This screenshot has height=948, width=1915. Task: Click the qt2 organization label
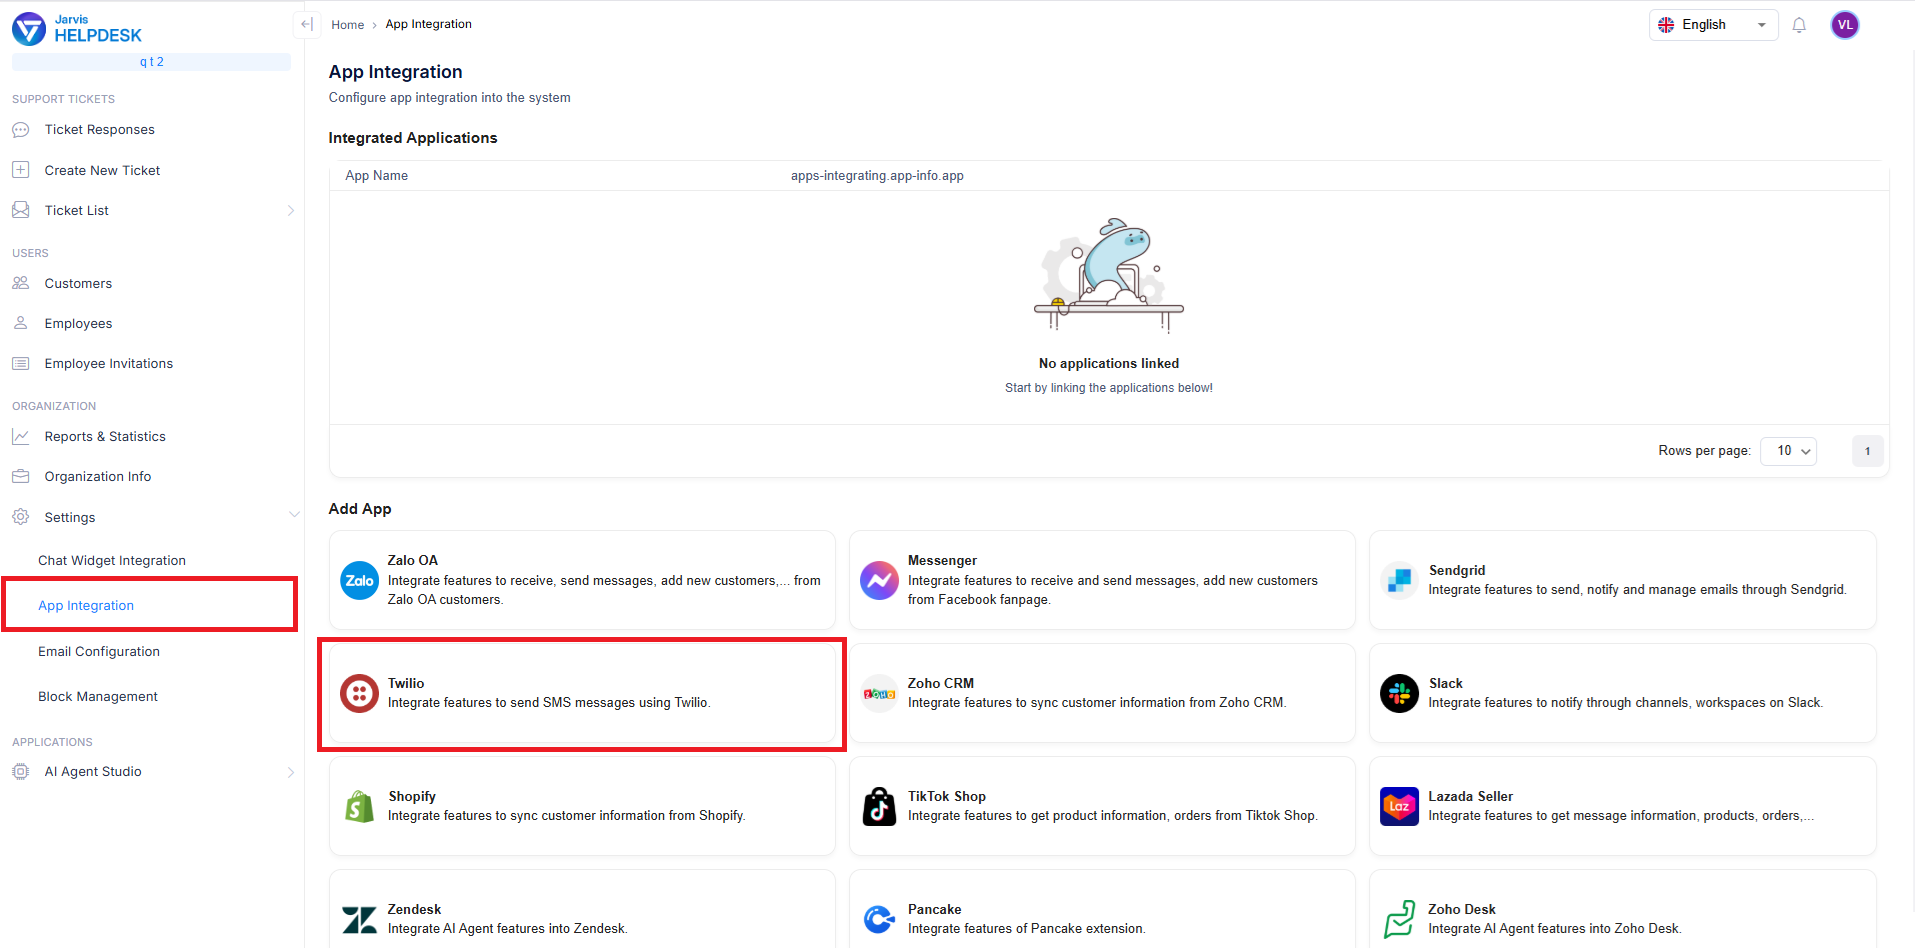152,62
